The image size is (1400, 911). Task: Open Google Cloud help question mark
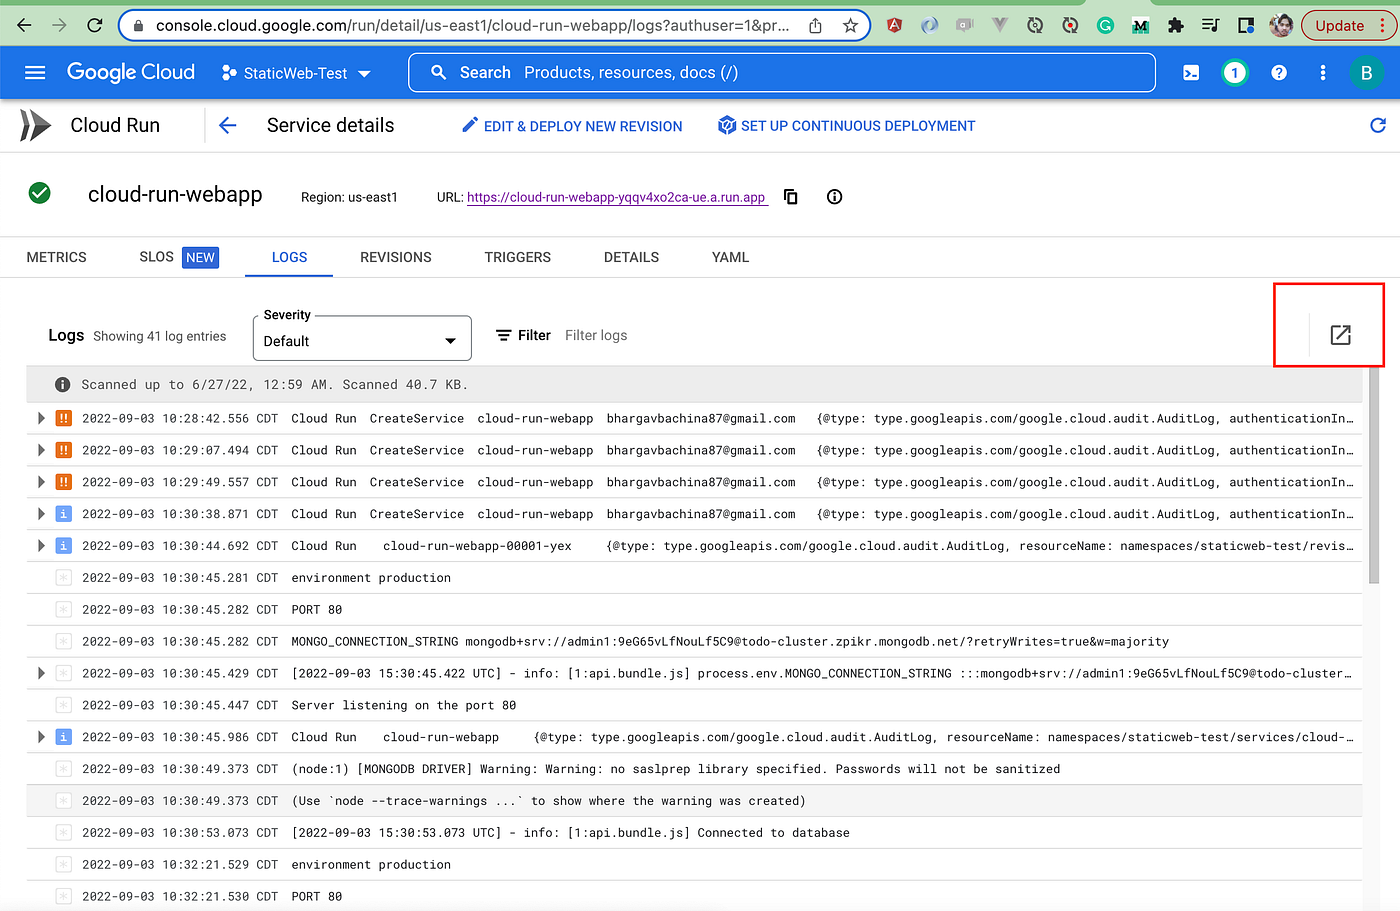click(x=1278, y=72)
